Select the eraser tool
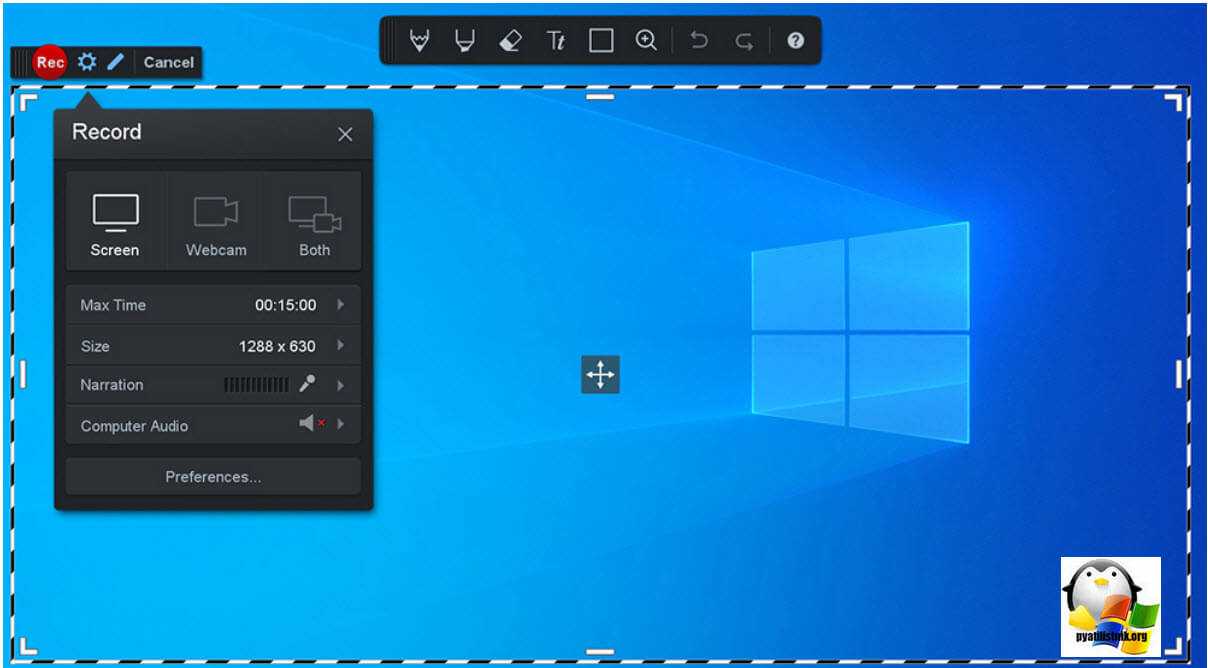Screen dimensions: 1208x668 click(510, 41)
